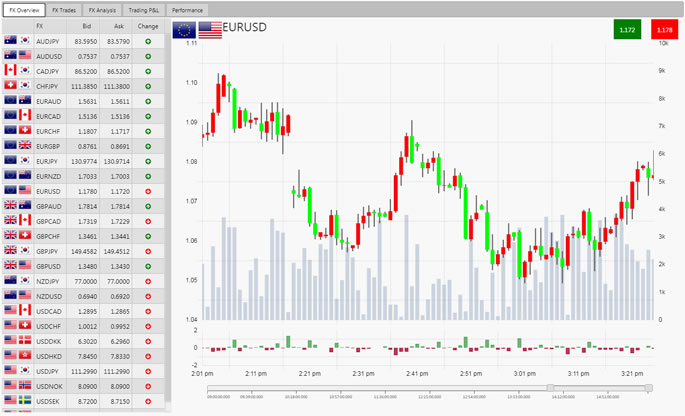Click left handle of time range slider
Viewport: 685px width, 416px height.
coord(549,387)
